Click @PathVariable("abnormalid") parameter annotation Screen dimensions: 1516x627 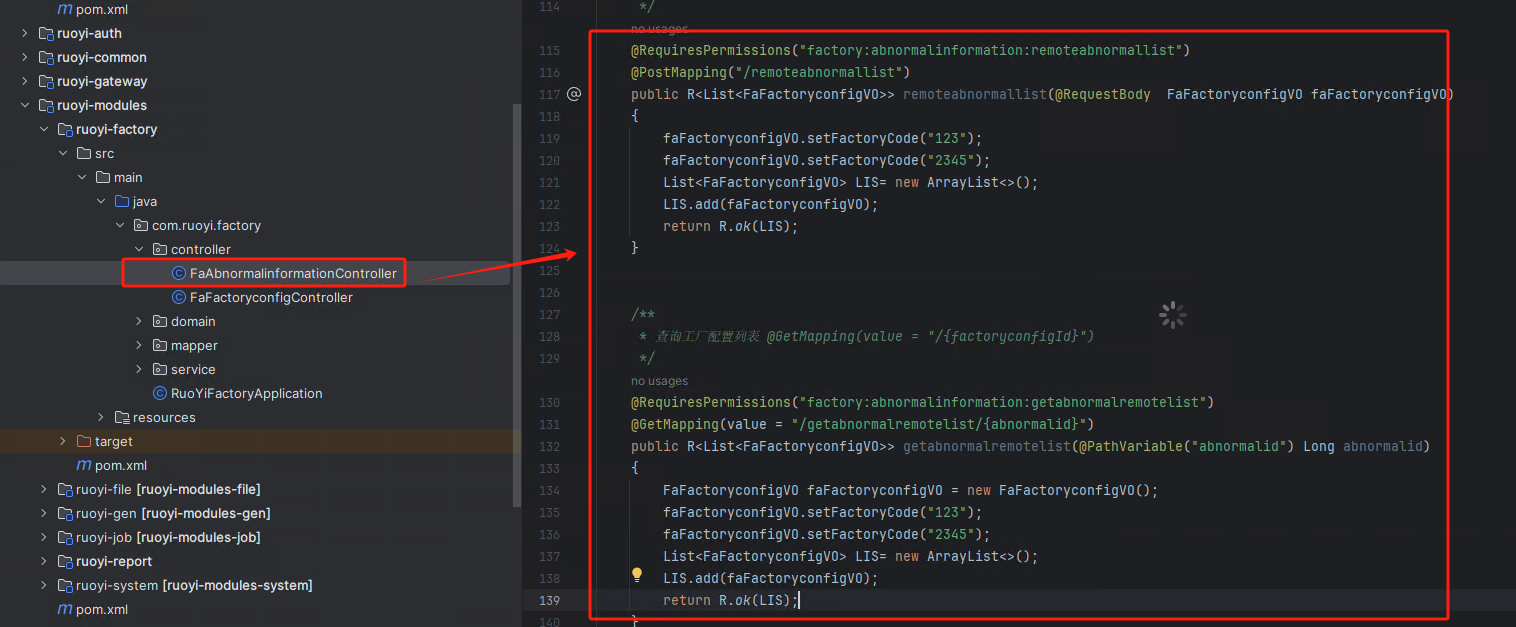click(x=1185, y=446)
